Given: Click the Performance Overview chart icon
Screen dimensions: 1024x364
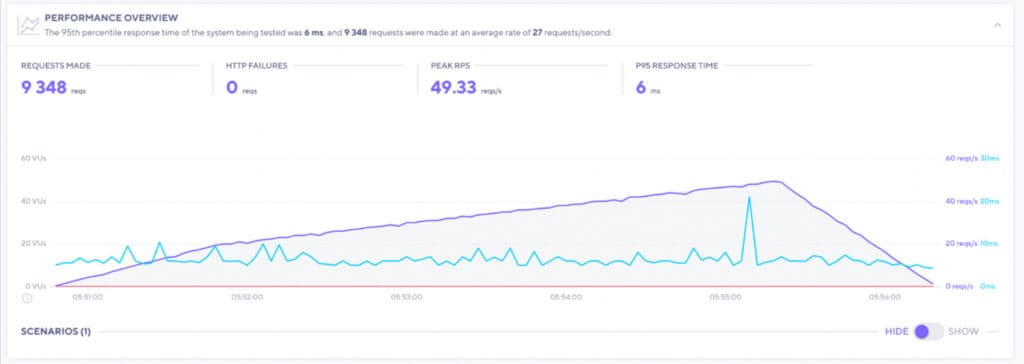Looking at the screenshot, I should [28, 25].
